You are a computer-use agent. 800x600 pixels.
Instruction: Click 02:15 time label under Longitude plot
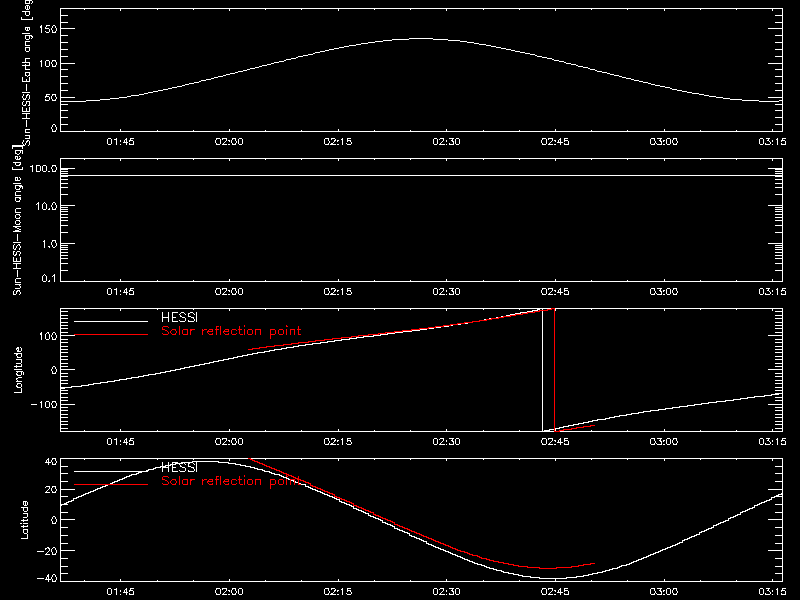[x=338, y=442]
